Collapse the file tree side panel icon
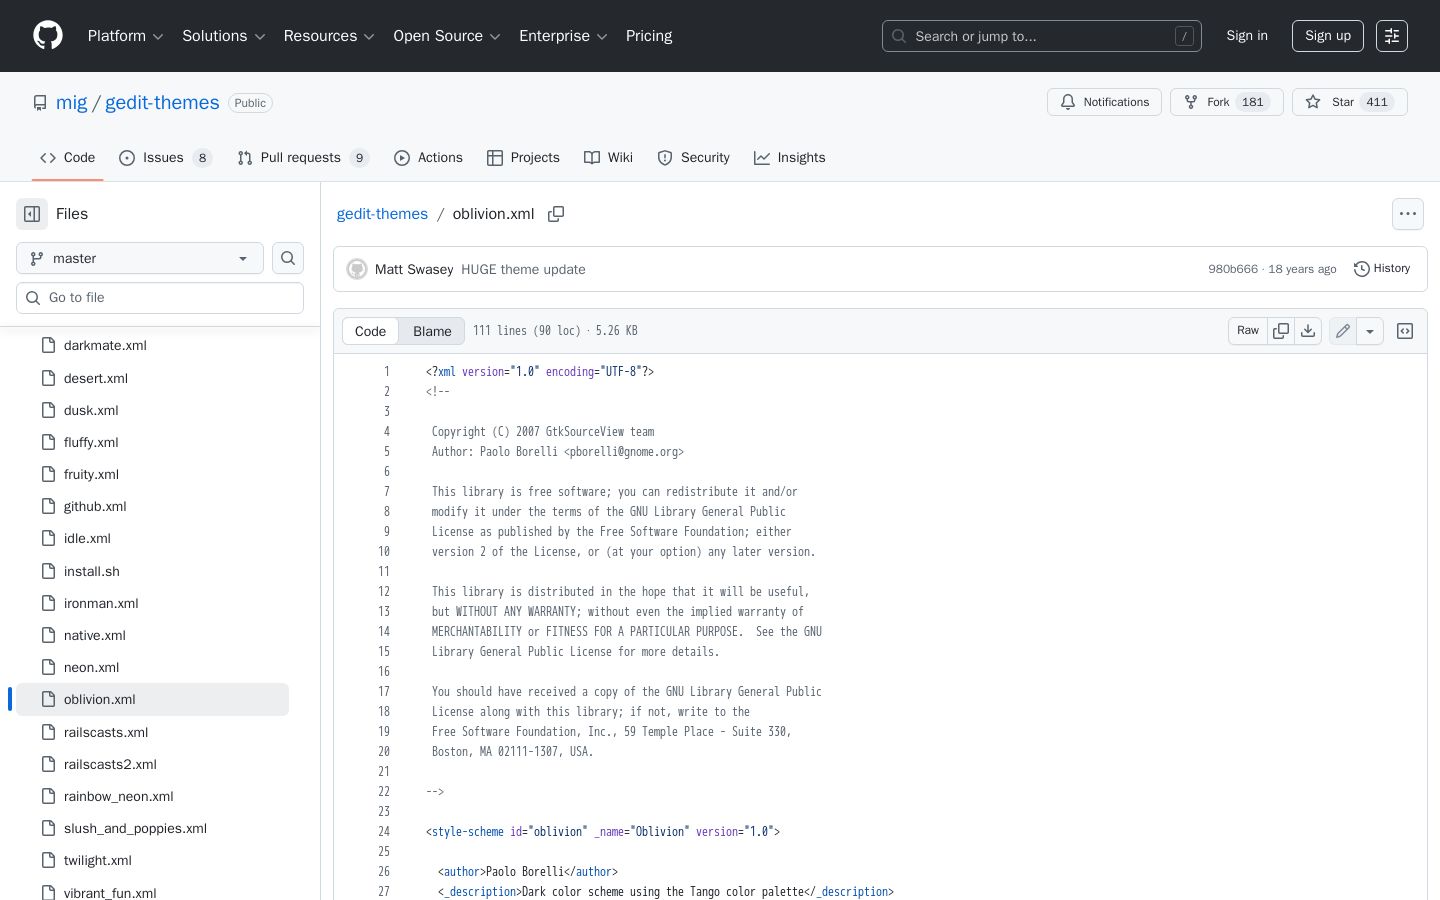The width and height of the screenshot is (1440, 900). 32,214
